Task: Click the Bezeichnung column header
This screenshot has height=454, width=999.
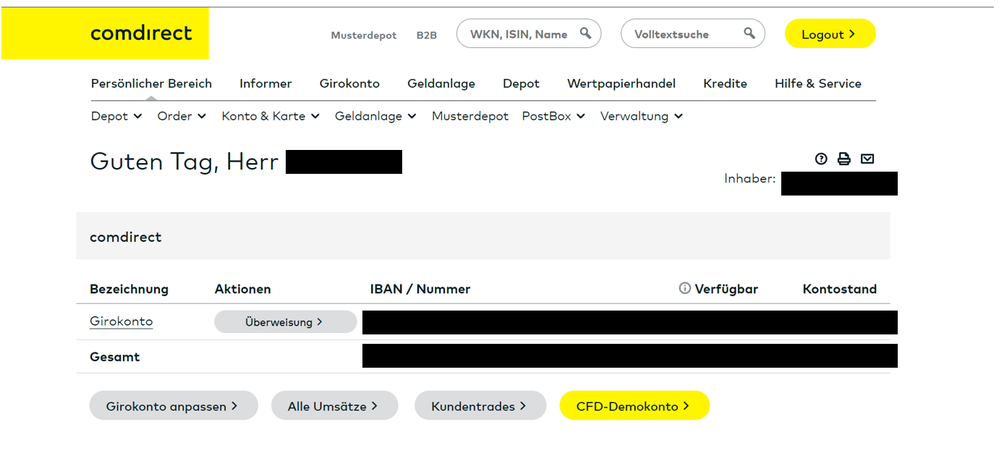Action: (x=129, y=289)
